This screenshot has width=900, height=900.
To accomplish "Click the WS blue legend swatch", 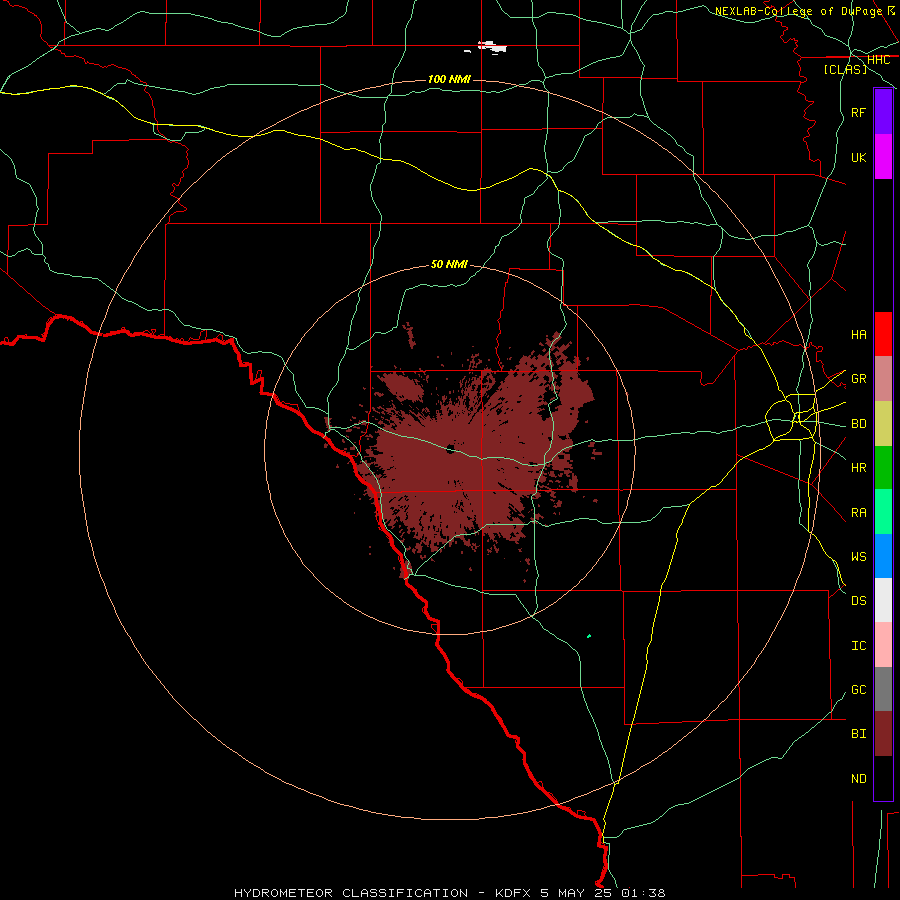I will (883, 556).
